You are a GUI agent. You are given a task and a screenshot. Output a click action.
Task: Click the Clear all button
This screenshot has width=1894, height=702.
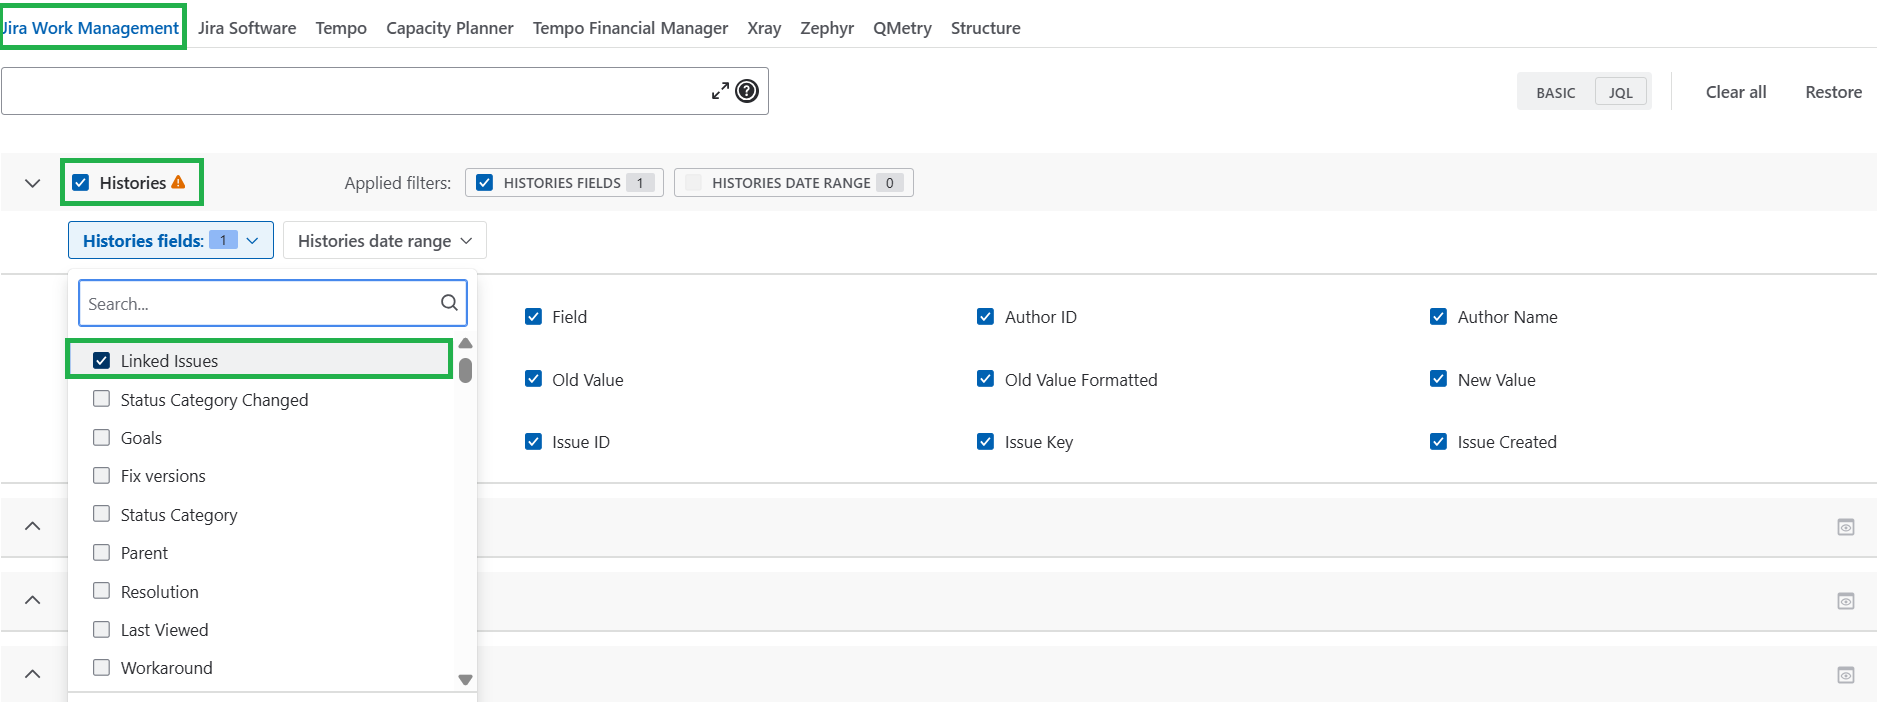(x=1736, y=92)
